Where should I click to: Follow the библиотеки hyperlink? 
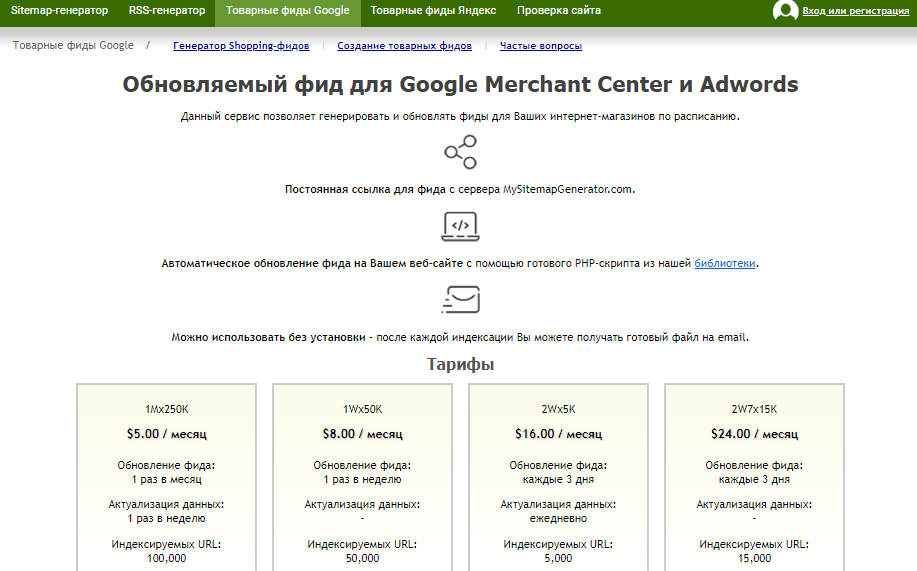coord(725,264)
